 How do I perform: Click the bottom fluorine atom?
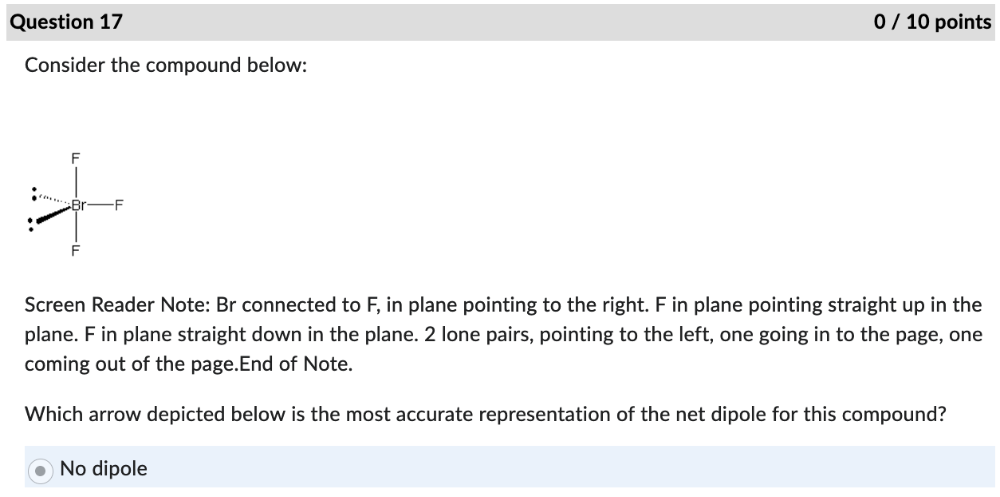[x=75, y=251]
